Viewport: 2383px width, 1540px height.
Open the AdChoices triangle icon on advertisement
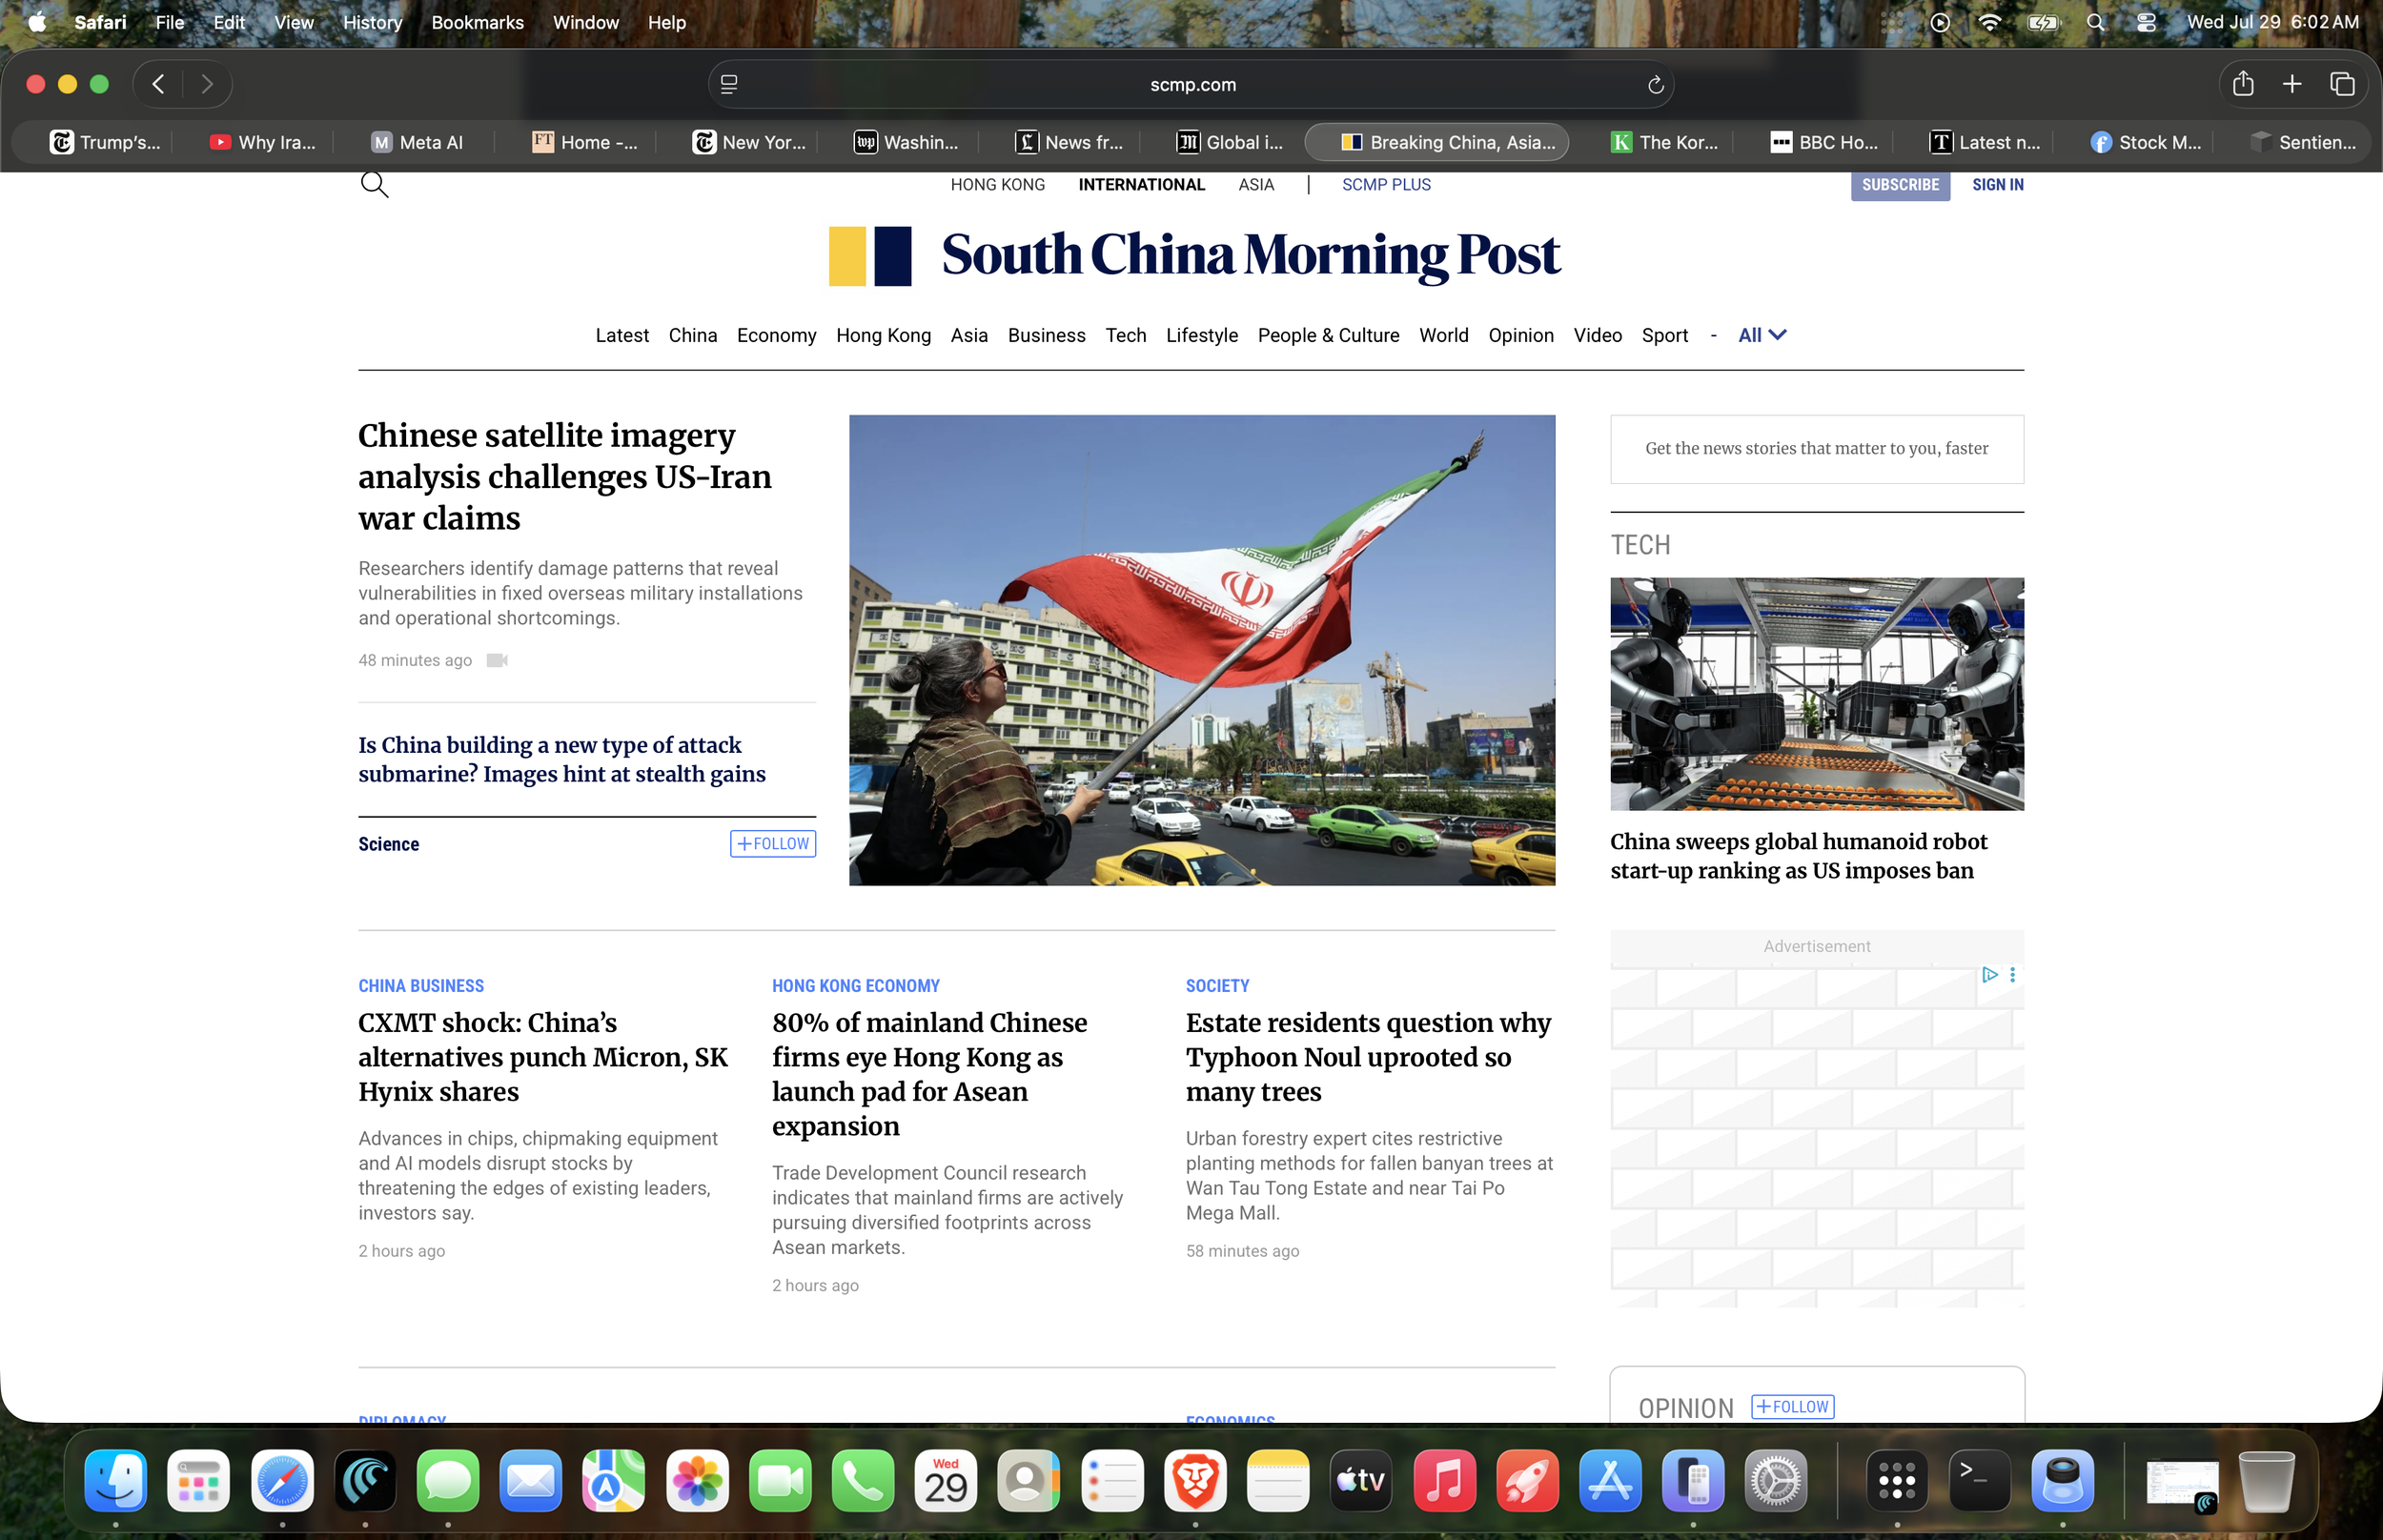pyautogui.click(x=1990, y=974)
